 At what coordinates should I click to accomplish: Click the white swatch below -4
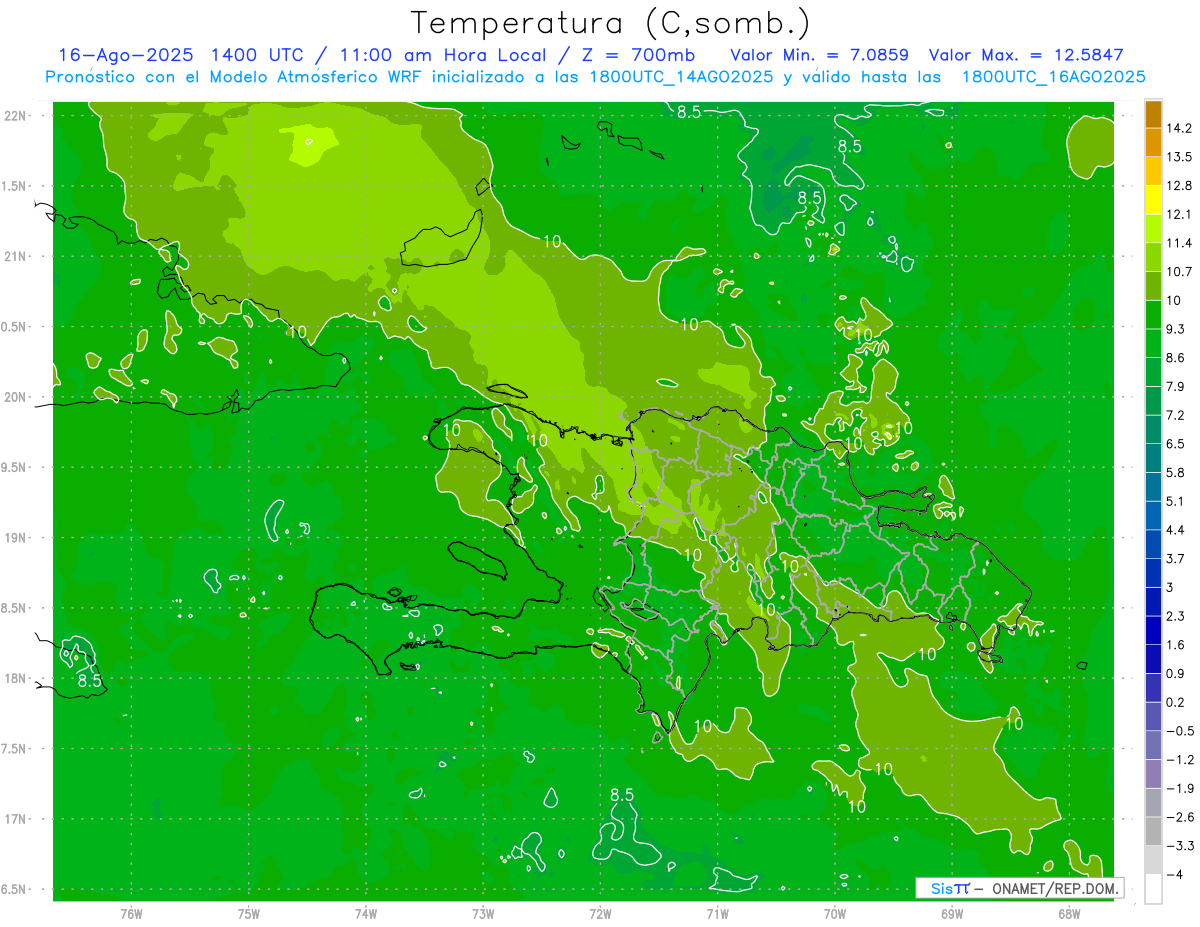tap(1153, 889)
